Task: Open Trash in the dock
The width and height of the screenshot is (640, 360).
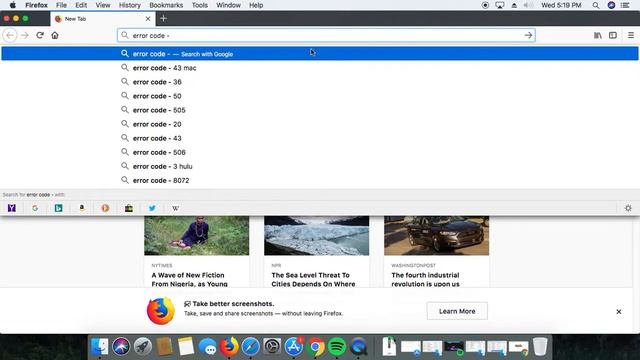Action: click(x=540, y=347)
